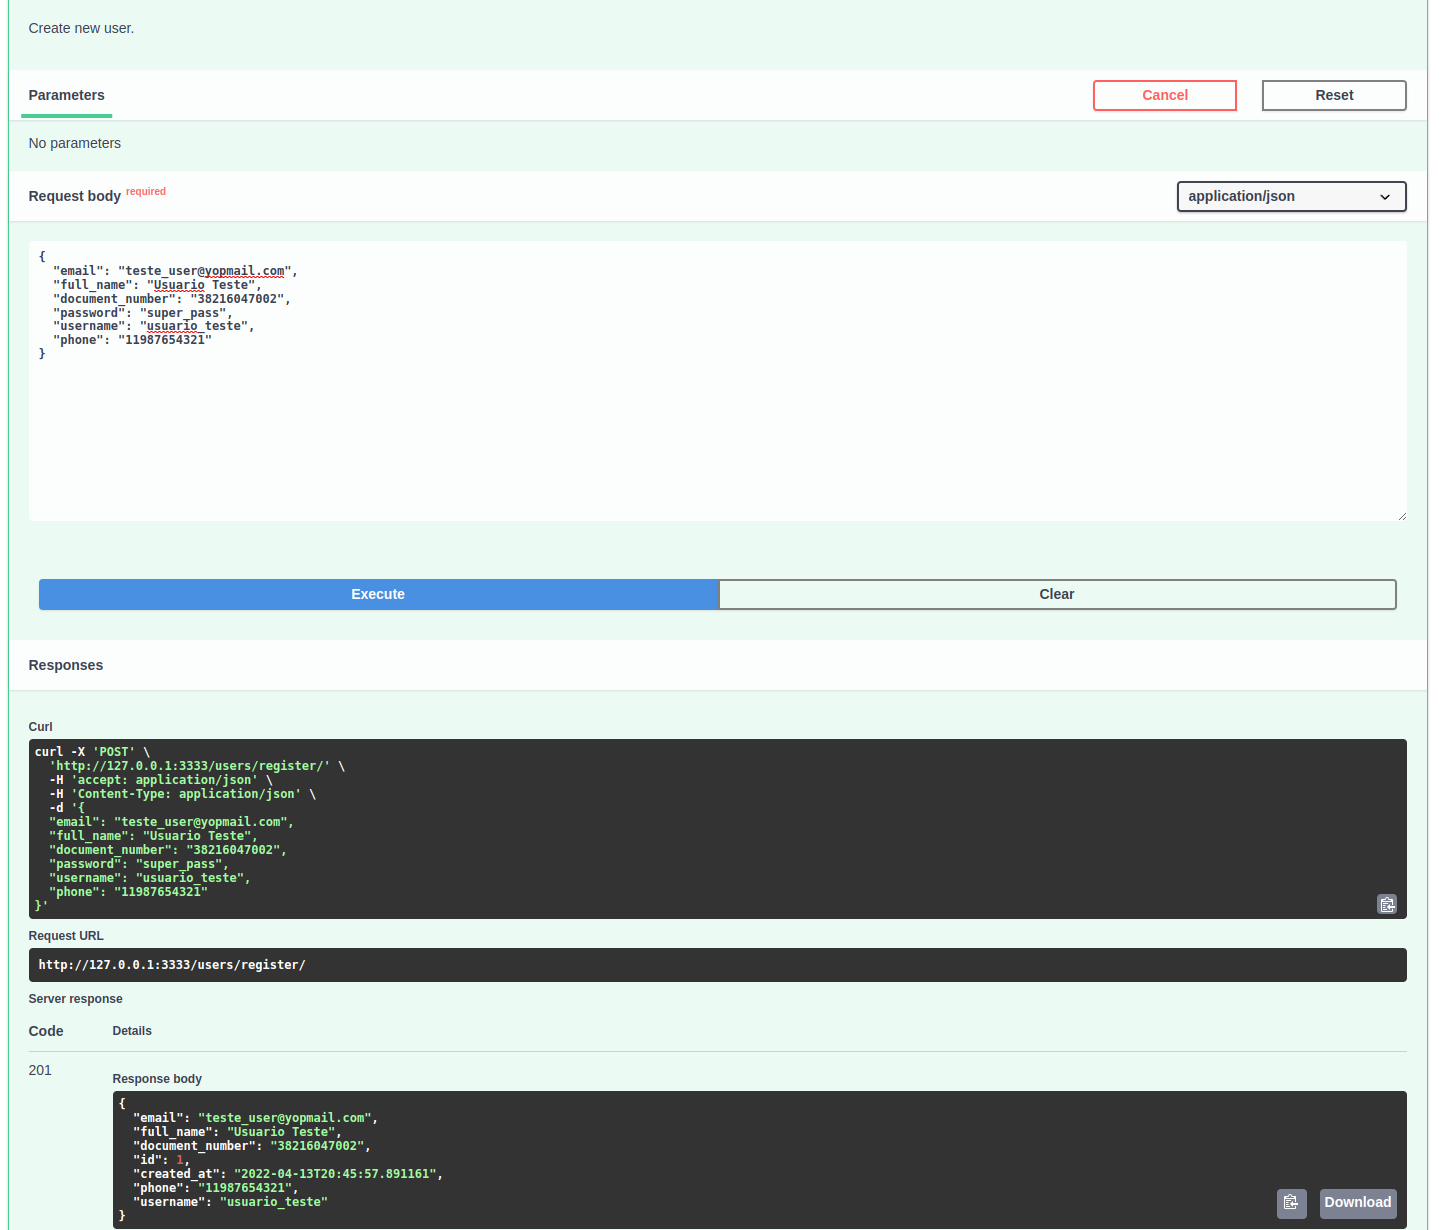Click the 'Response body' label

(157, 1079)
